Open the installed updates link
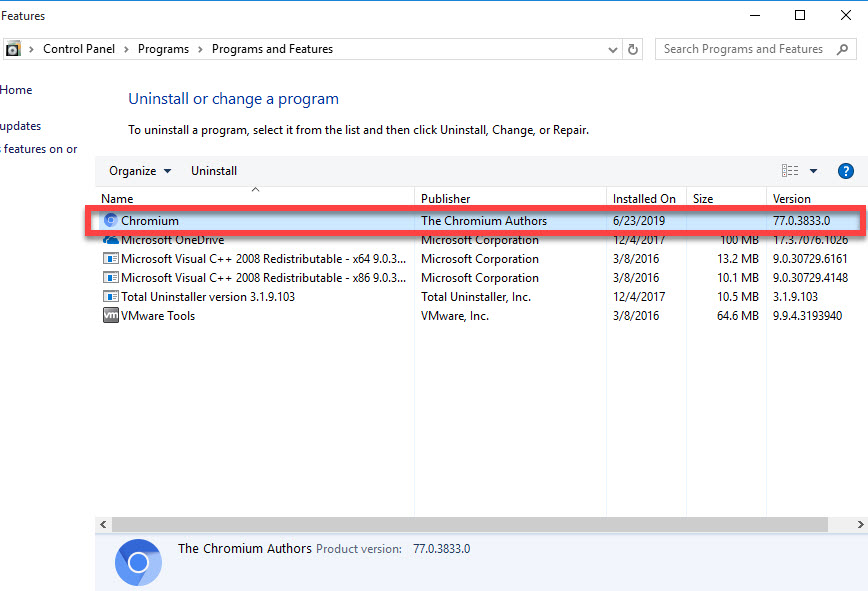The image size is (868, 591). [20, 126]
